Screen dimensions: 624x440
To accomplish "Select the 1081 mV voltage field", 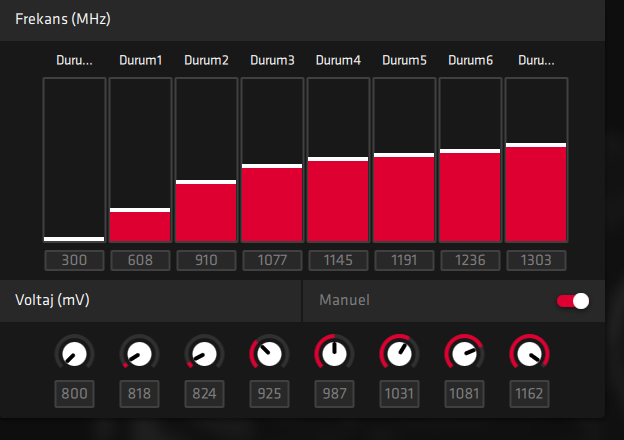I will coord(464,394).
